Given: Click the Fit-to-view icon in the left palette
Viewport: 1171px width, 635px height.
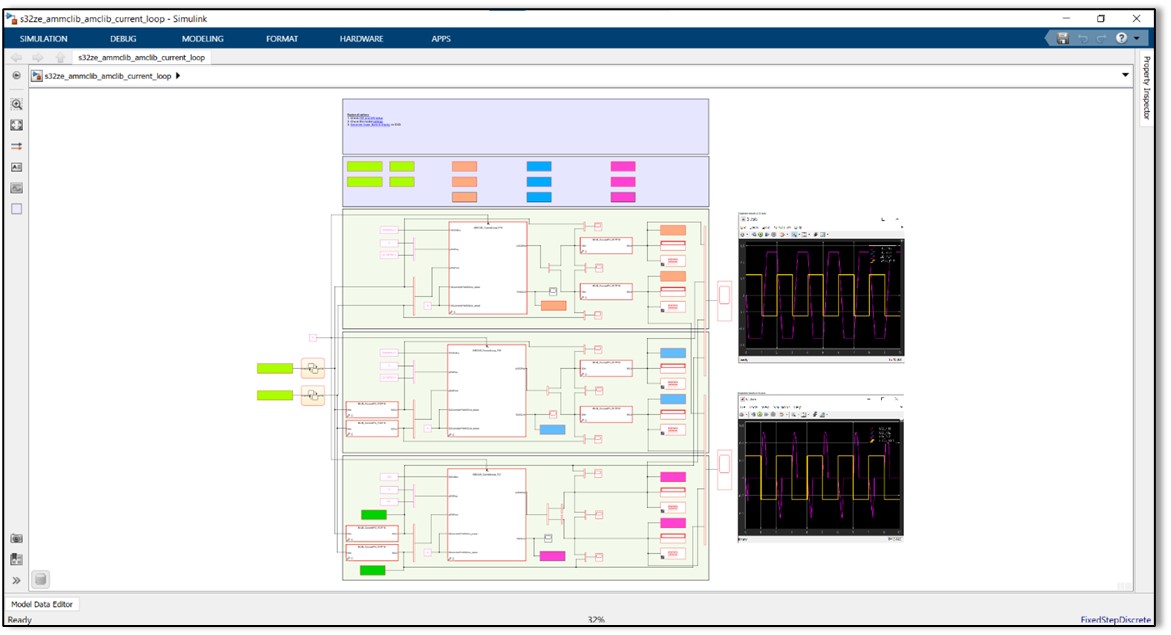Looking at the screenshot, I should 16,126.
